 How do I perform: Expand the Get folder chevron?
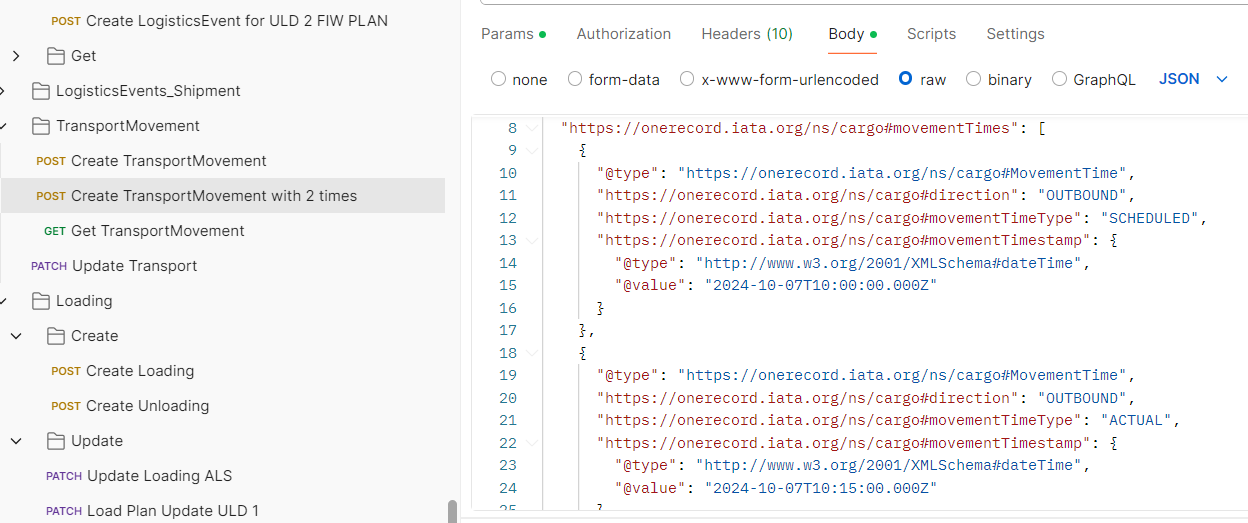point(16,56)
